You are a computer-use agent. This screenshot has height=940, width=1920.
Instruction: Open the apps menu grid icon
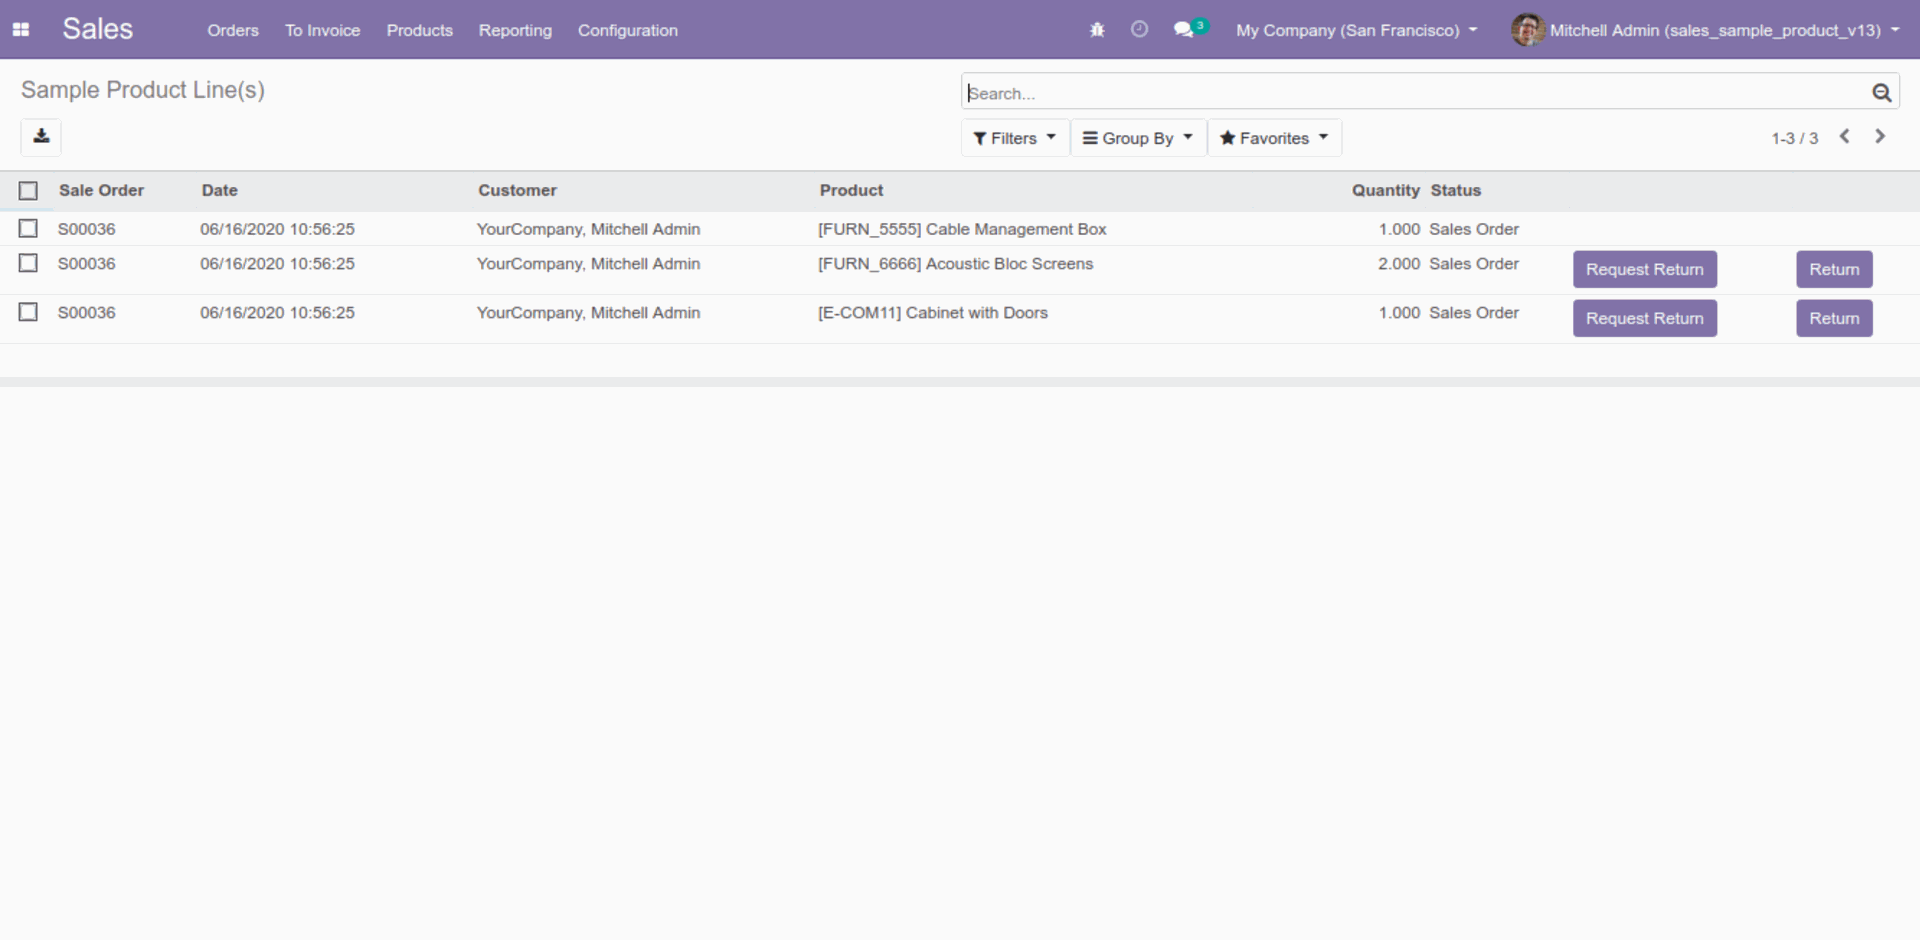click(x=20, y=29)
